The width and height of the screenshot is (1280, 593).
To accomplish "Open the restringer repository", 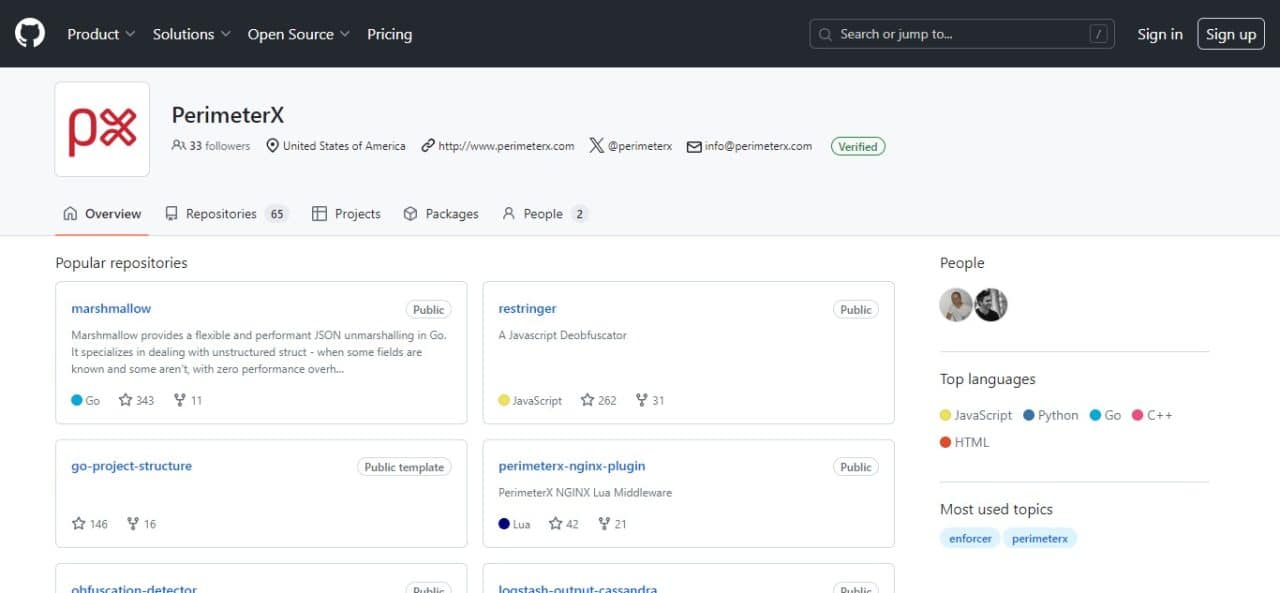I will click(x=527, y=309).
